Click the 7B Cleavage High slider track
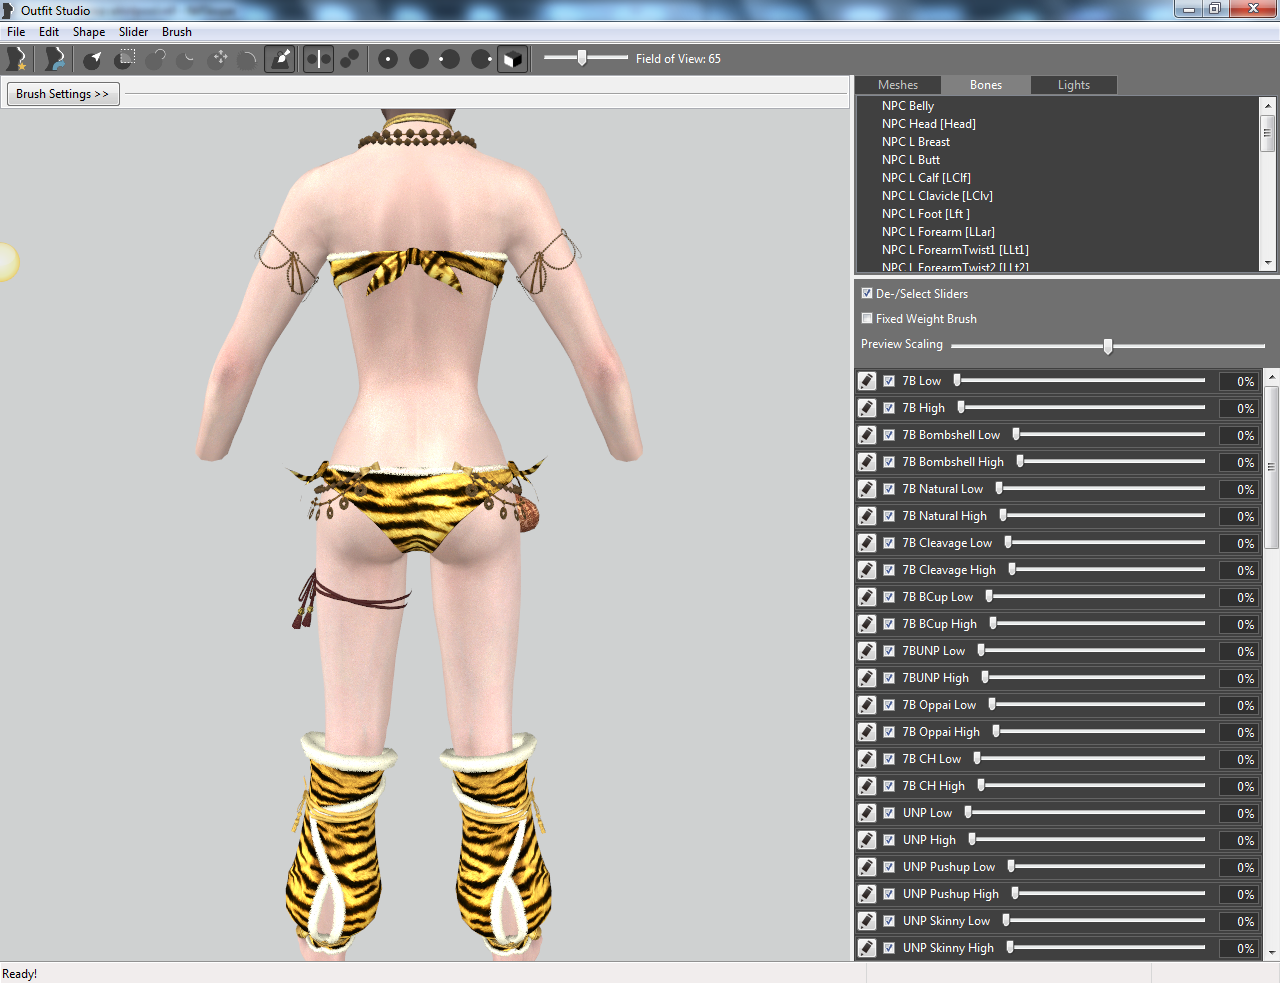The width and height of the screenshot is (1280, 984). [1107, 570]
